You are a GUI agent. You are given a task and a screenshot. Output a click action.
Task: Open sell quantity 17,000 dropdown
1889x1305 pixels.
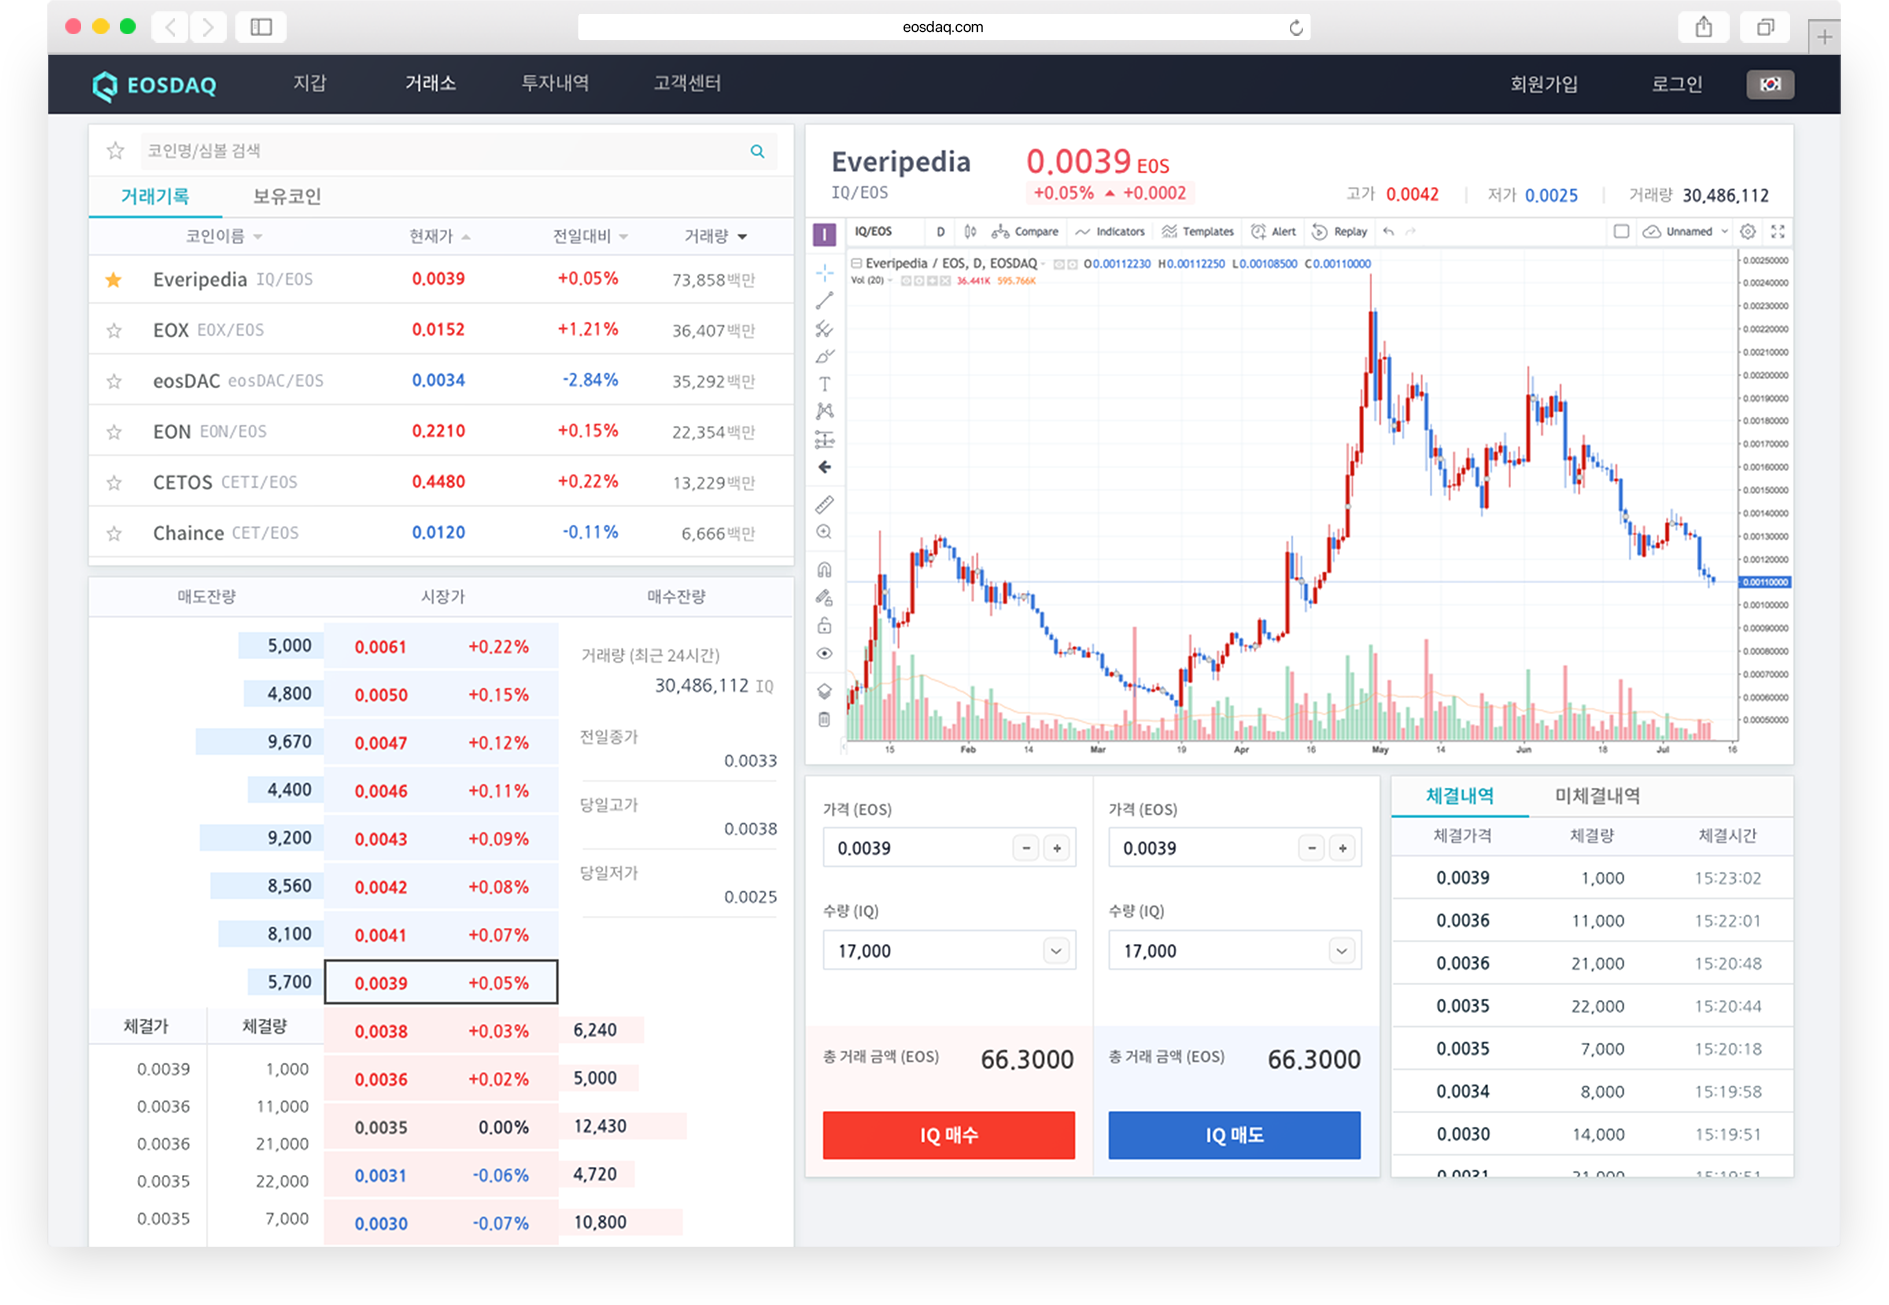(1342, 951)
